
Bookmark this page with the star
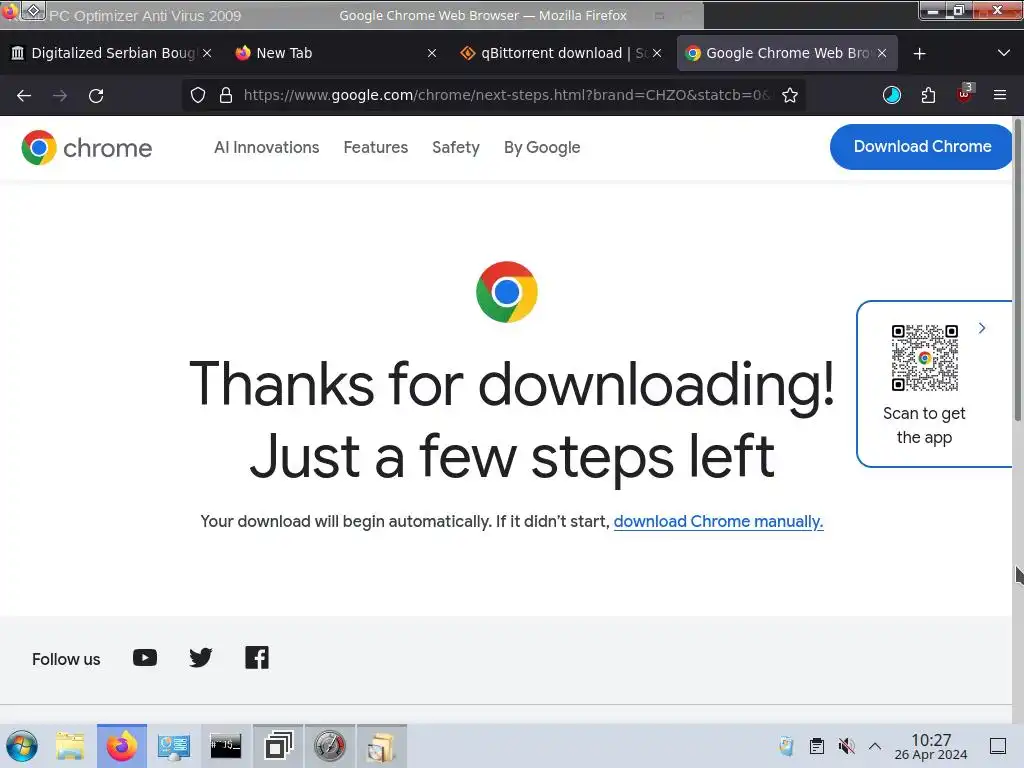[x=790, y=95]
